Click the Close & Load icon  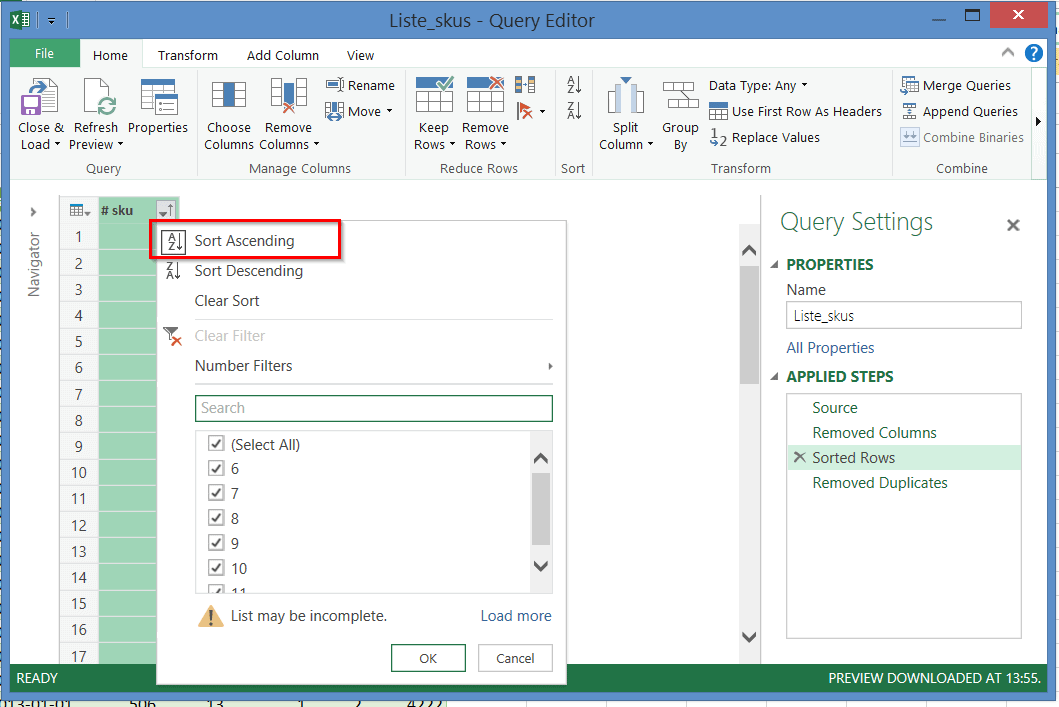[x=40, y=99]
